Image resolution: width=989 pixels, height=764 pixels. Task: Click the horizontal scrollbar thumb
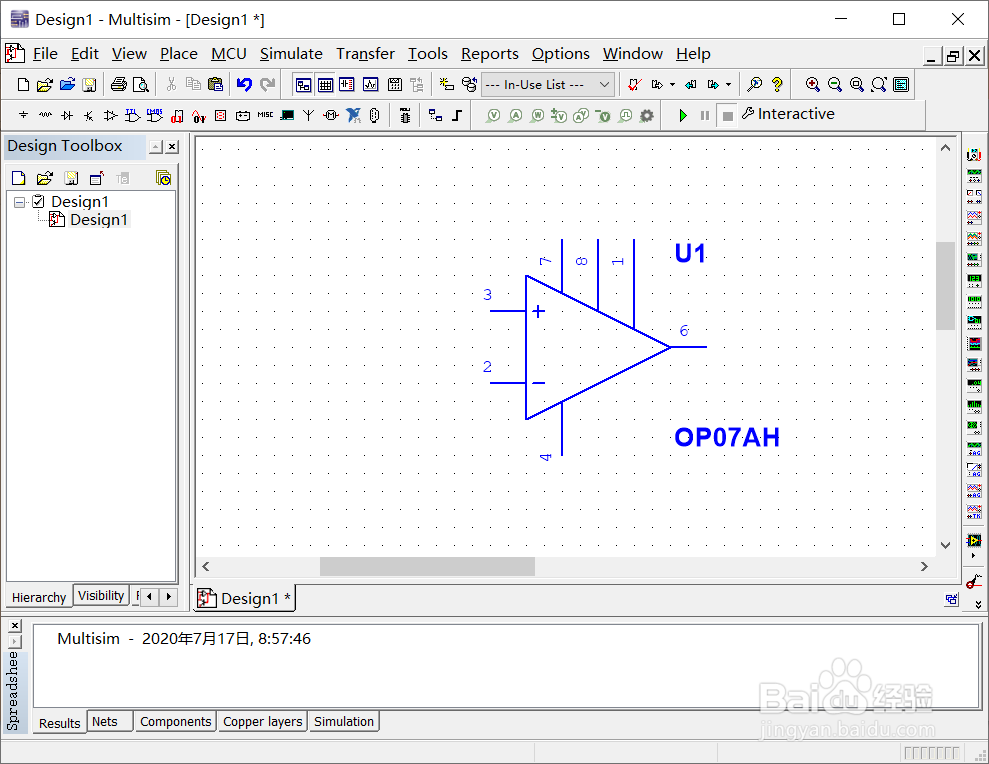point(427,567)
